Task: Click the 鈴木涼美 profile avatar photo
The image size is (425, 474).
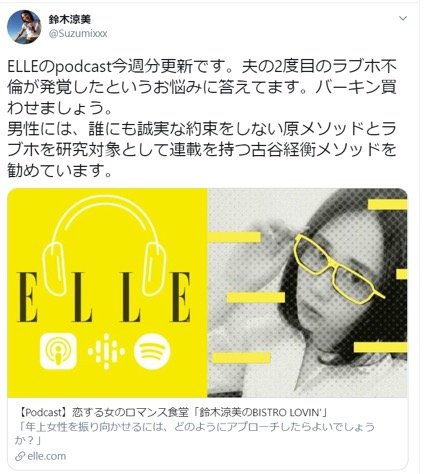Action: tap(24, 27)
